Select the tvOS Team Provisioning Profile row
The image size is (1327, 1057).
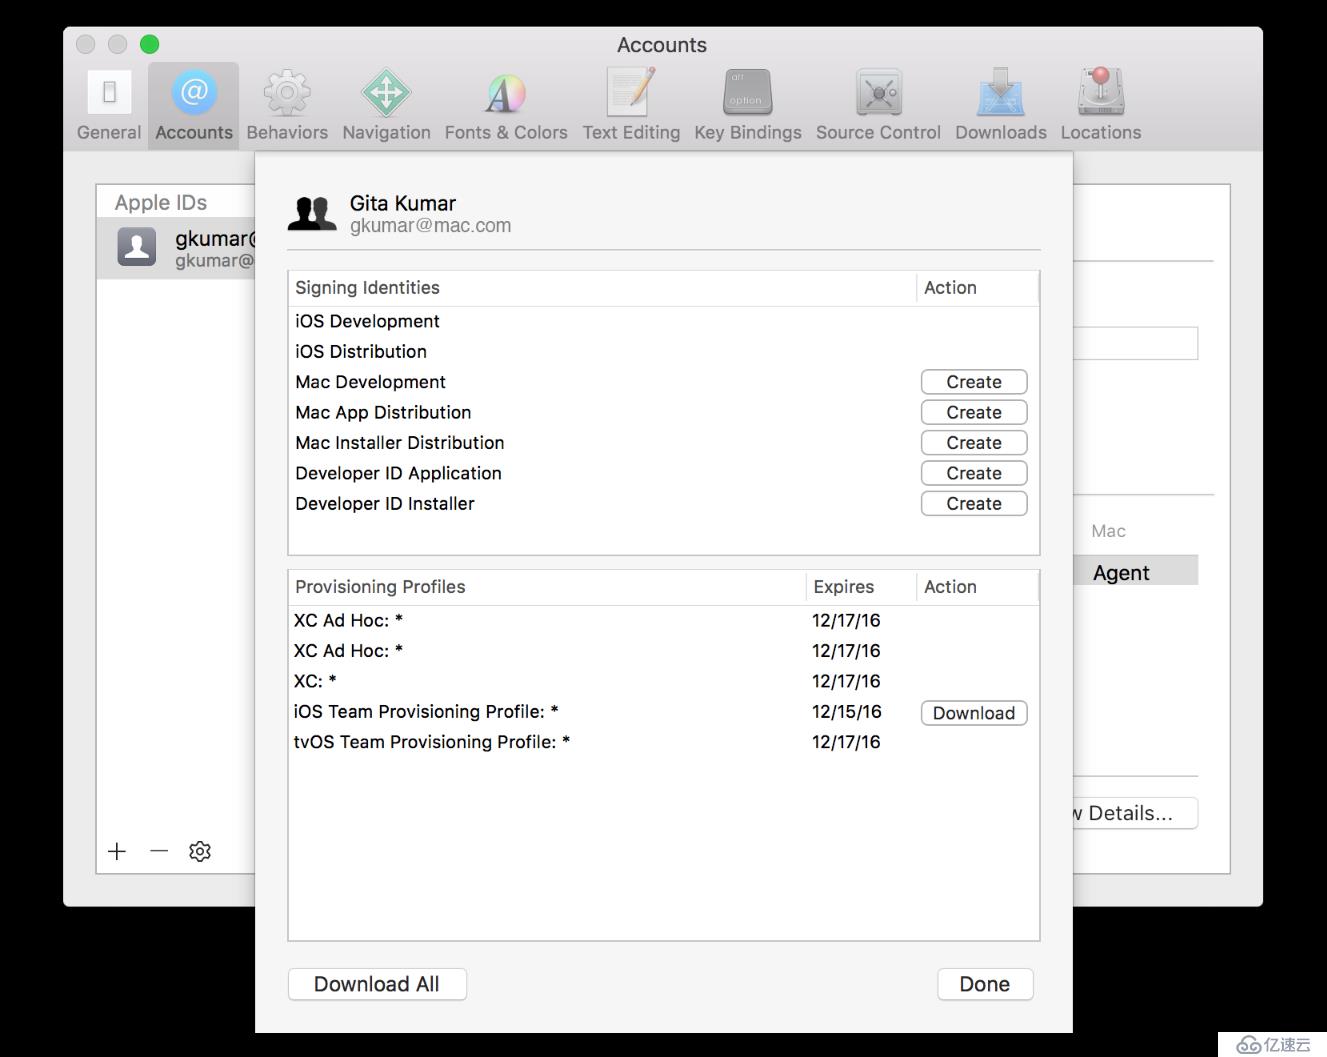[663, 742]
